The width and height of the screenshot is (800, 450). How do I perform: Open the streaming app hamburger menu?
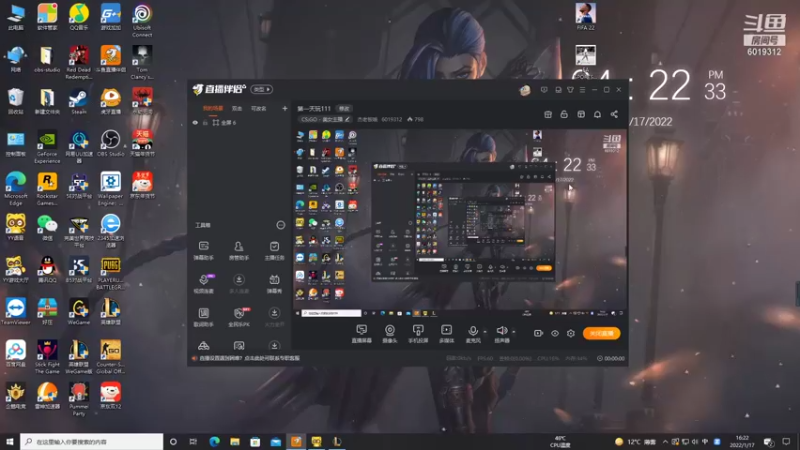coord(582,90)
